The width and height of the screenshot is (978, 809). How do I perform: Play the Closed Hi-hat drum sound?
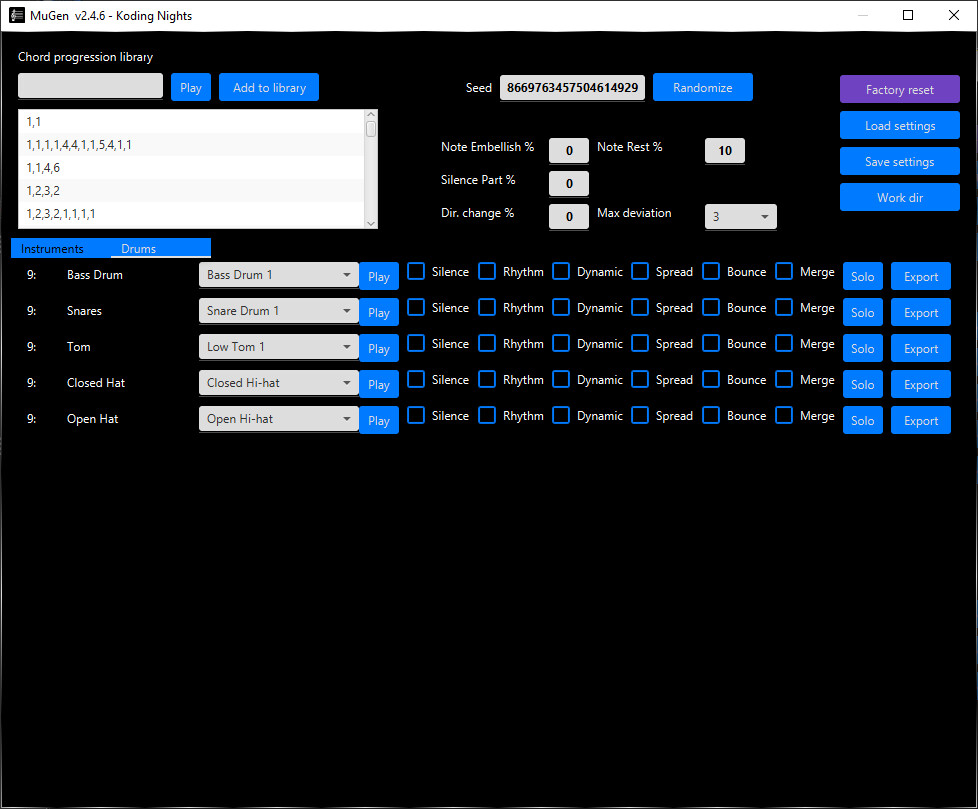[378, 383]
